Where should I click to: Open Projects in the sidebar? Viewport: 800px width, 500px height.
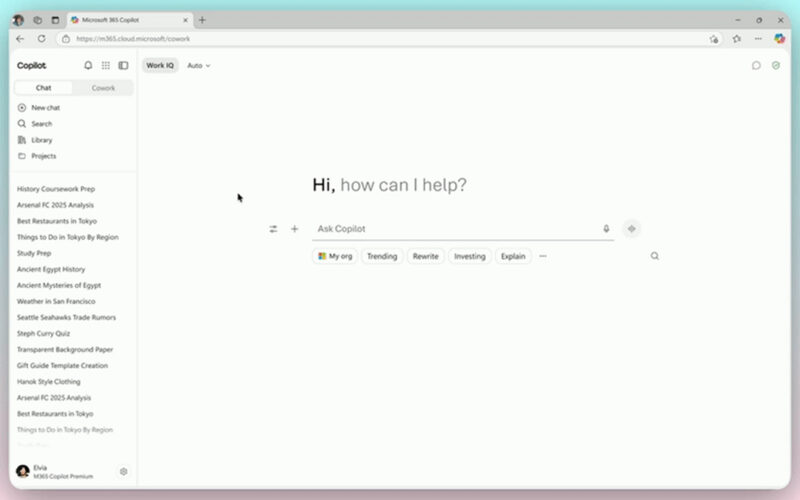click(43, 156)
